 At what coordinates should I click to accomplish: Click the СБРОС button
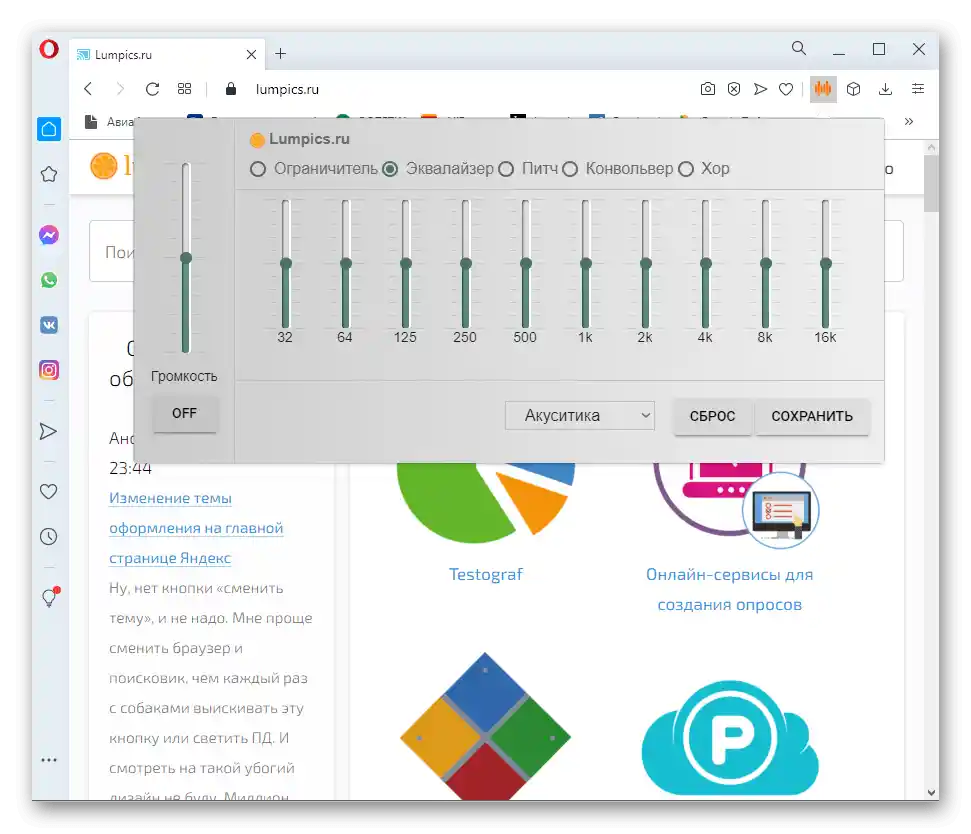[x=712, y=417]
